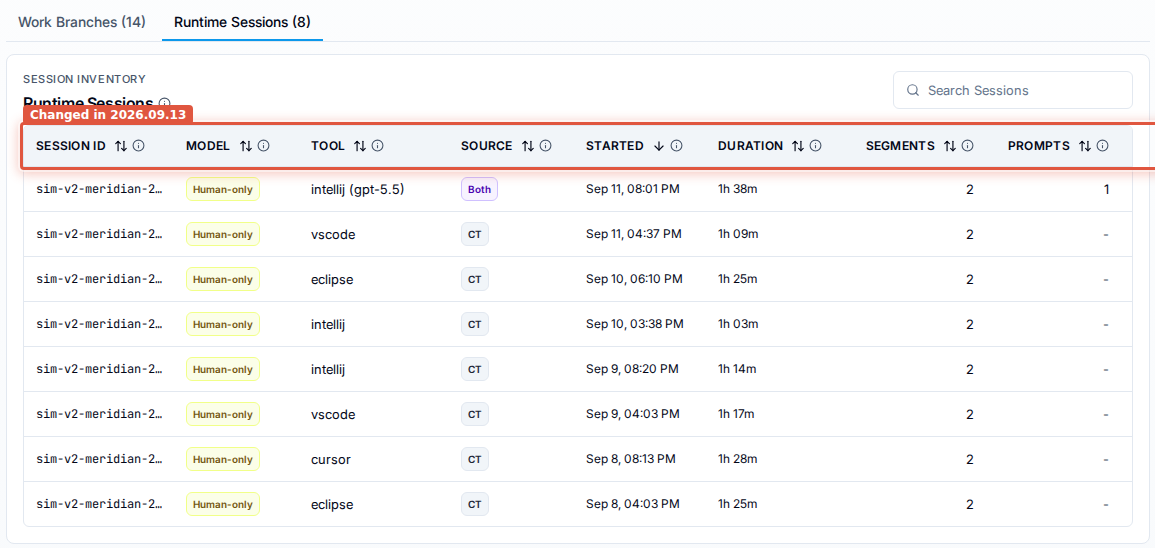Sort by the Model column arrows
This screenshot has width=1155, height=548.
246,146
